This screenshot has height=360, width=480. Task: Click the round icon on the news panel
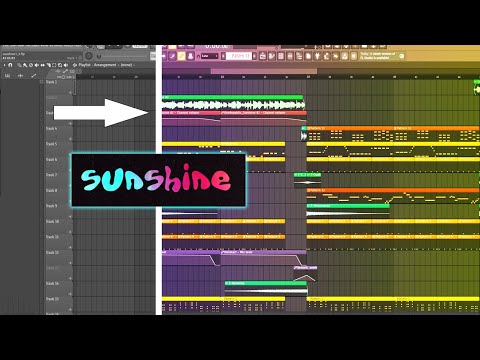point(402,56)
